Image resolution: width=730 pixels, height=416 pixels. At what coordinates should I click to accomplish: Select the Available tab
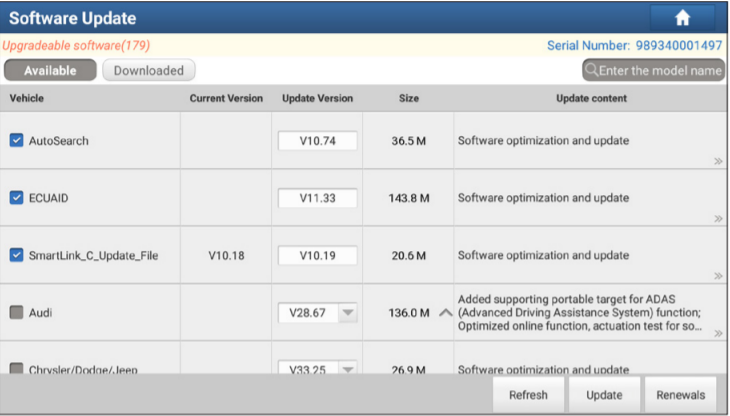click(x=50, y=71)
